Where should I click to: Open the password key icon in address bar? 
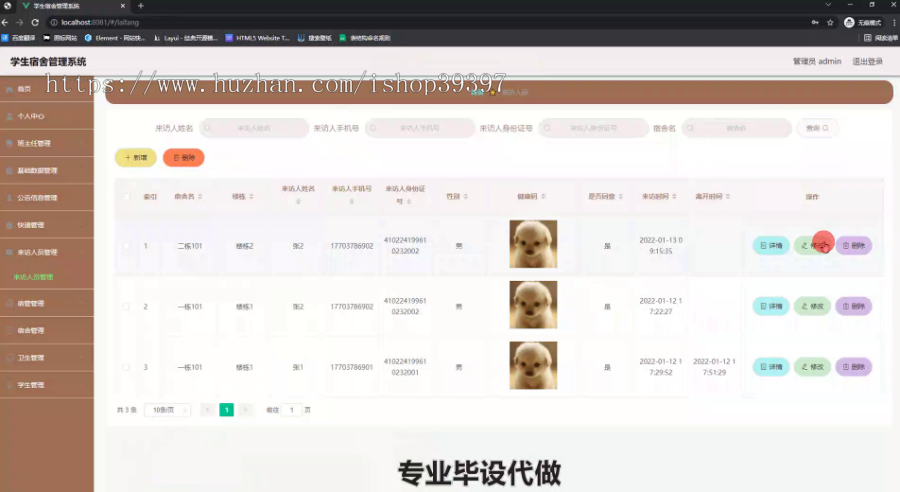815,22
